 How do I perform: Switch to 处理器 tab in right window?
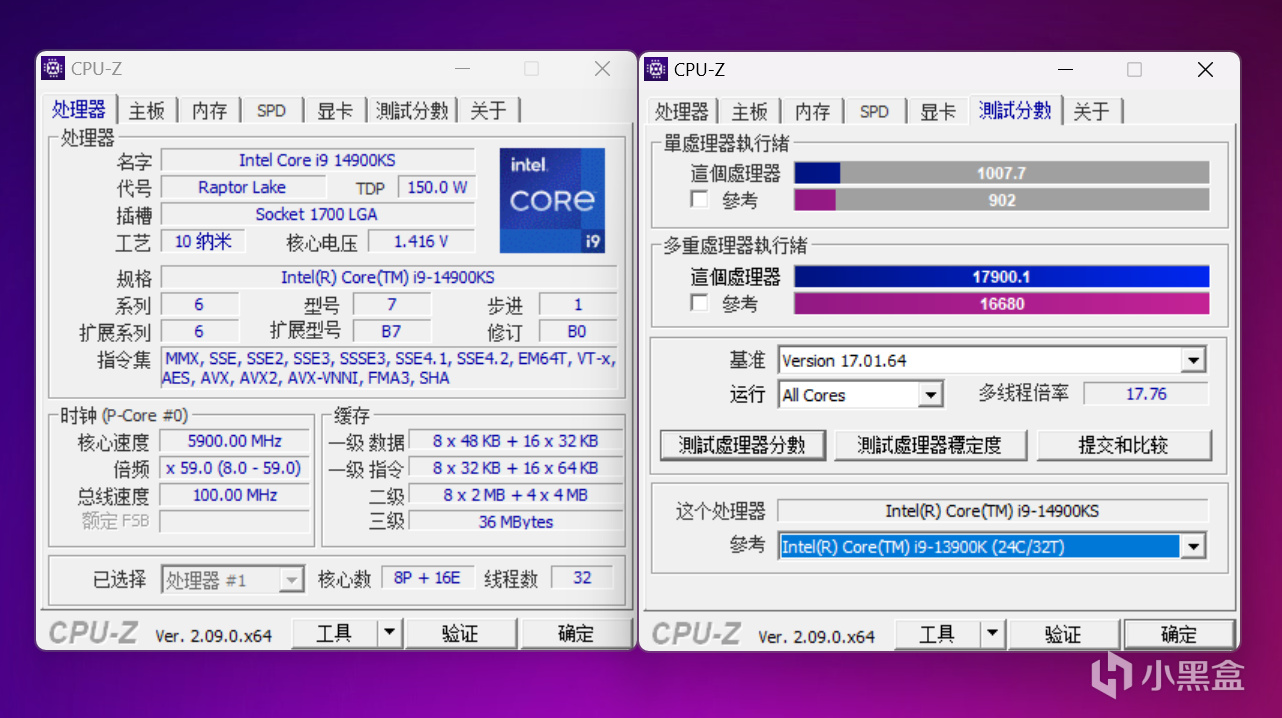click(x=682, y=111)
